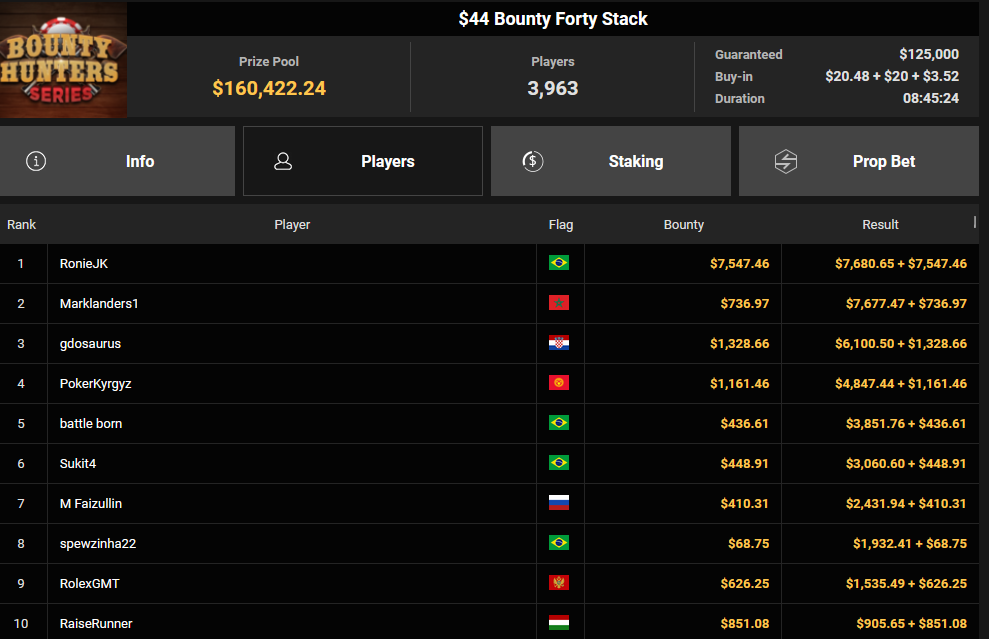This screenshot has height=639, width=989.
Task: Click the guaranteed value $125,000
Action: pos(929,54)
